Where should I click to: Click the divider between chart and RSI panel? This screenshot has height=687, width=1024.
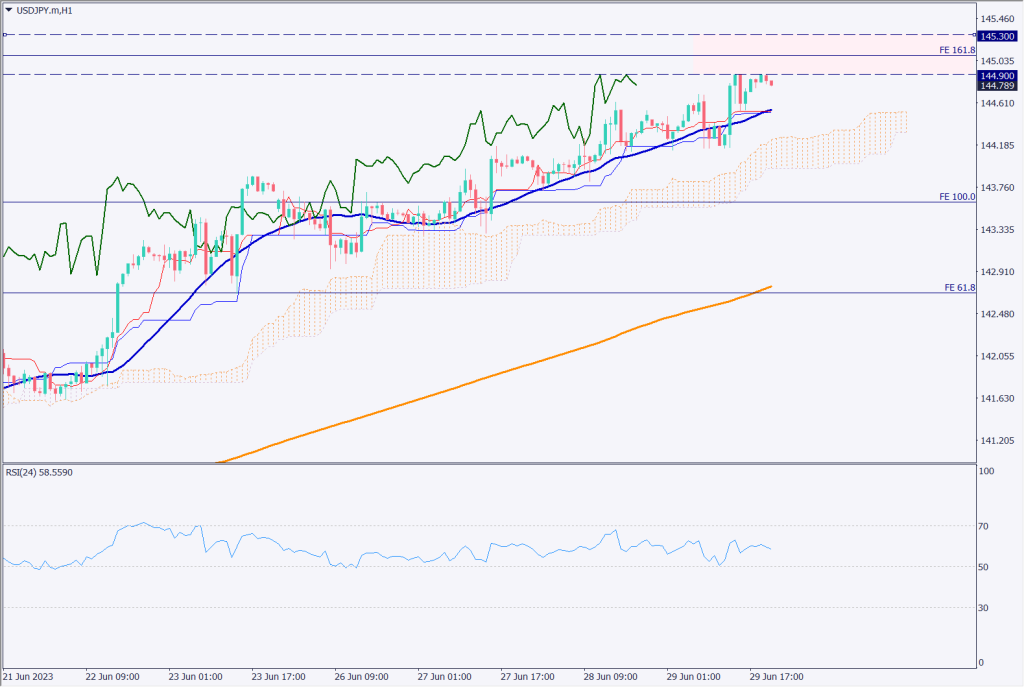(488, 463)
